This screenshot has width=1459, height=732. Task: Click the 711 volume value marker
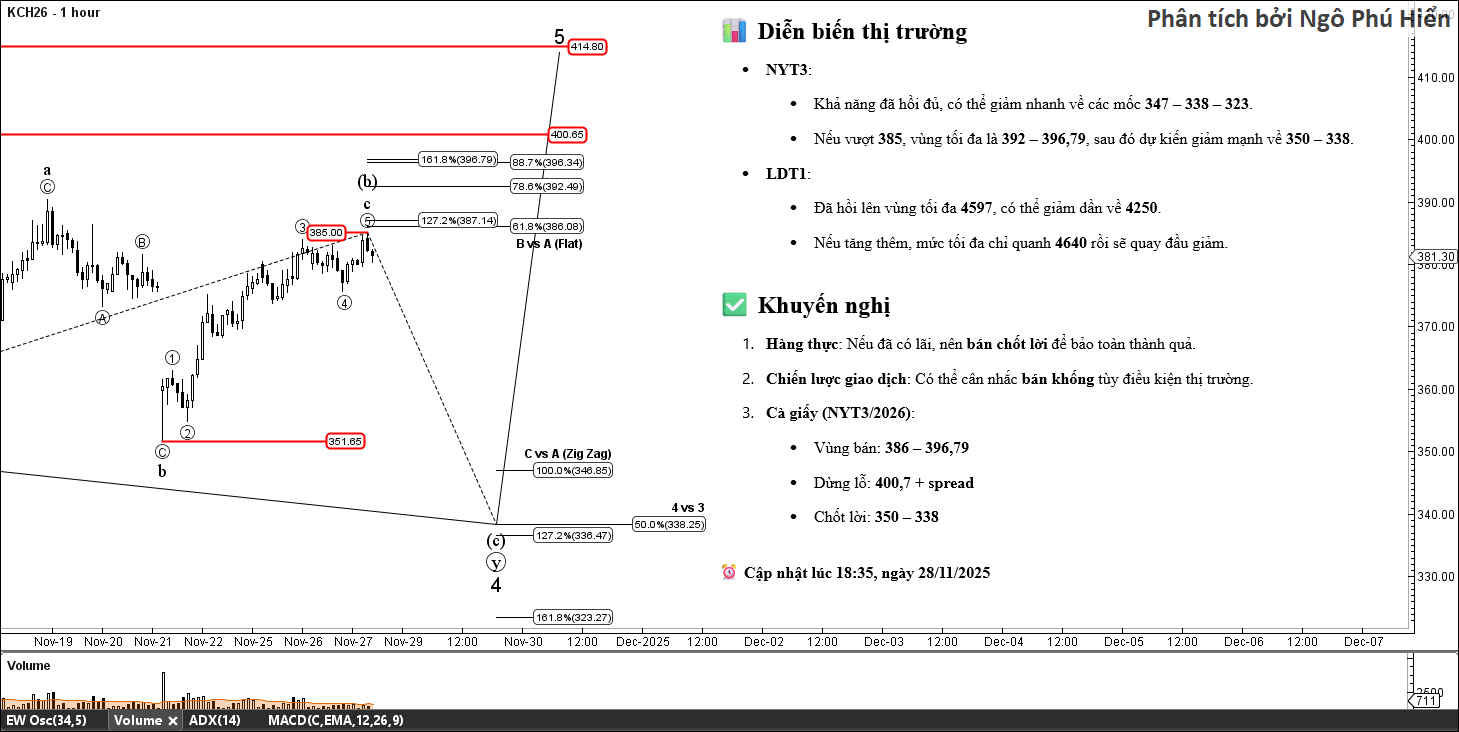tap(1427, 701)
